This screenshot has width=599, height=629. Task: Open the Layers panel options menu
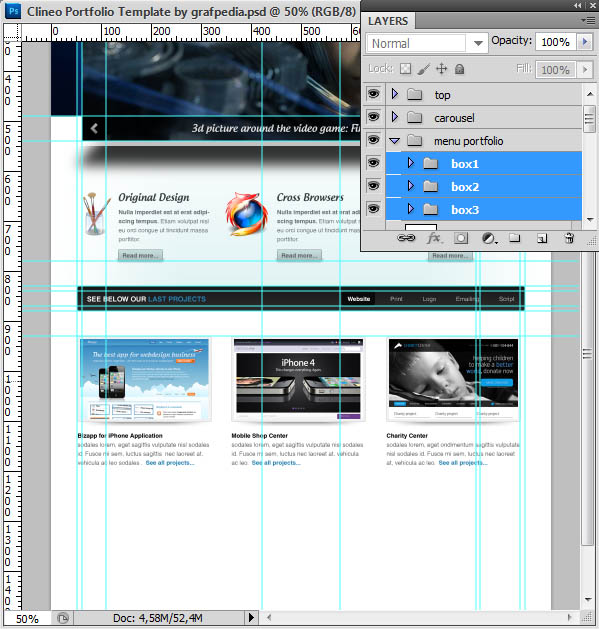point(589,20)
